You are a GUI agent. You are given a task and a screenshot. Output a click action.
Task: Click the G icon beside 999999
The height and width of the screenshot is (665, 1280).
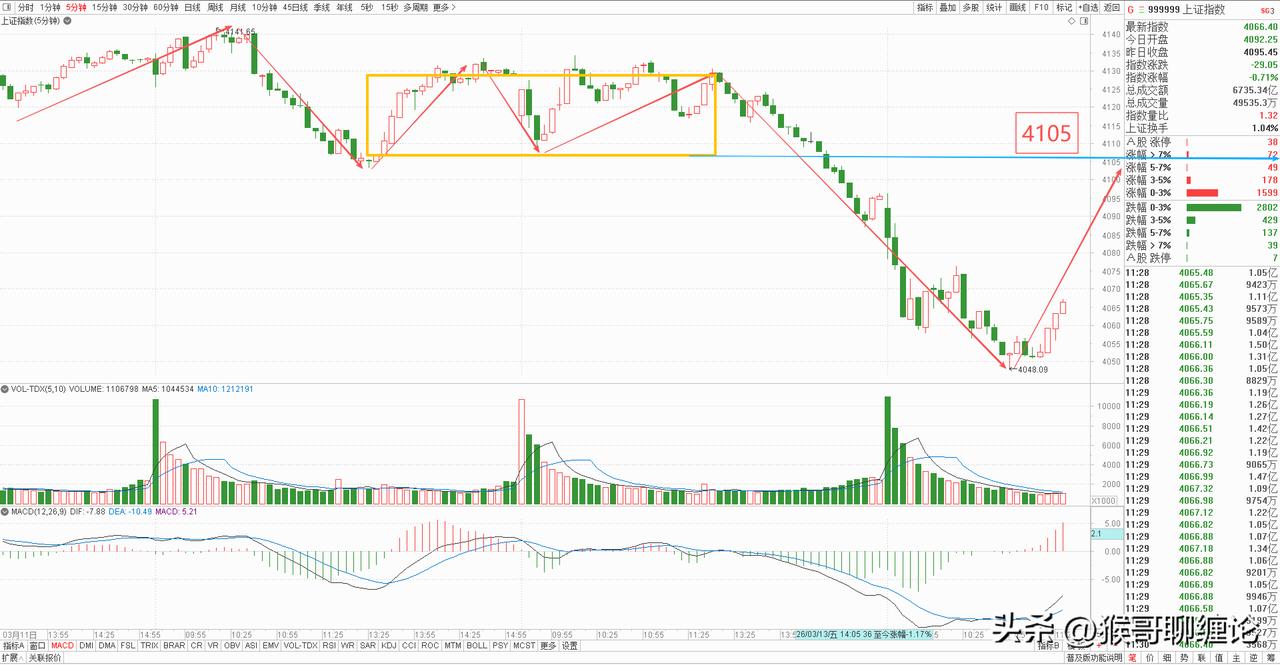tap(1131, 9)
